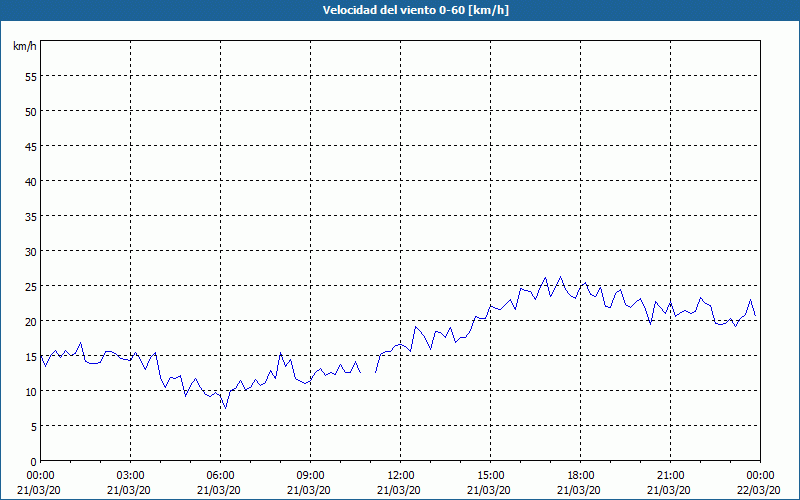Viewport: 800px width, 500px height.
Task: Select the 0 value on the y-axis
Action: point(34,462)
